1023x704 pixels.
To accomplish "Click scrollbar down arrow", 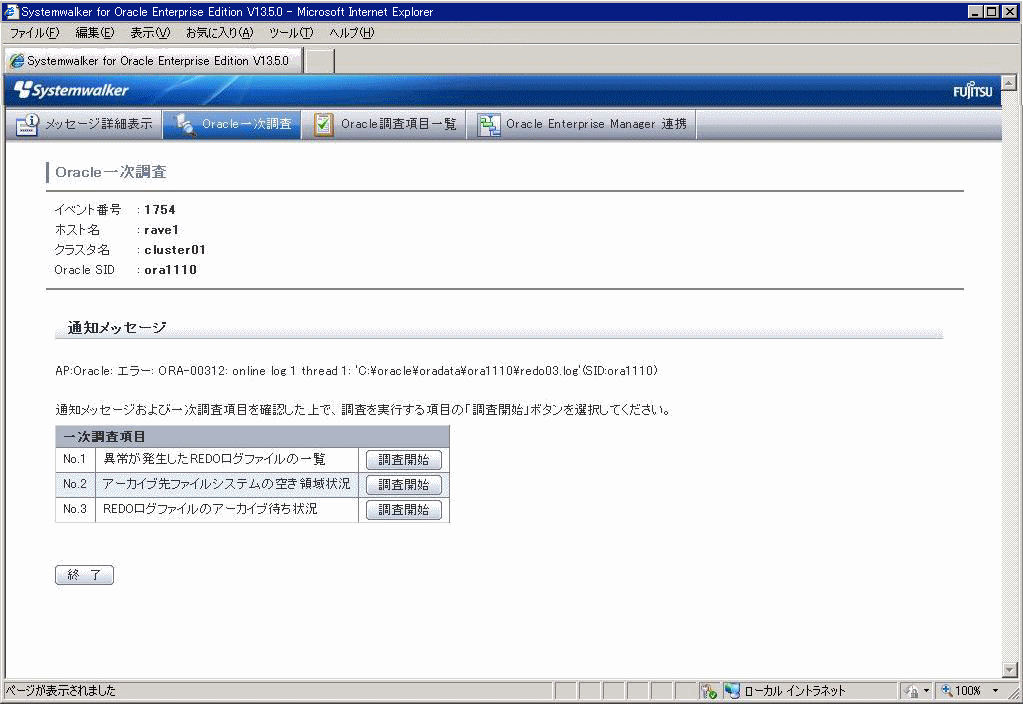I will click(1009, 669).
